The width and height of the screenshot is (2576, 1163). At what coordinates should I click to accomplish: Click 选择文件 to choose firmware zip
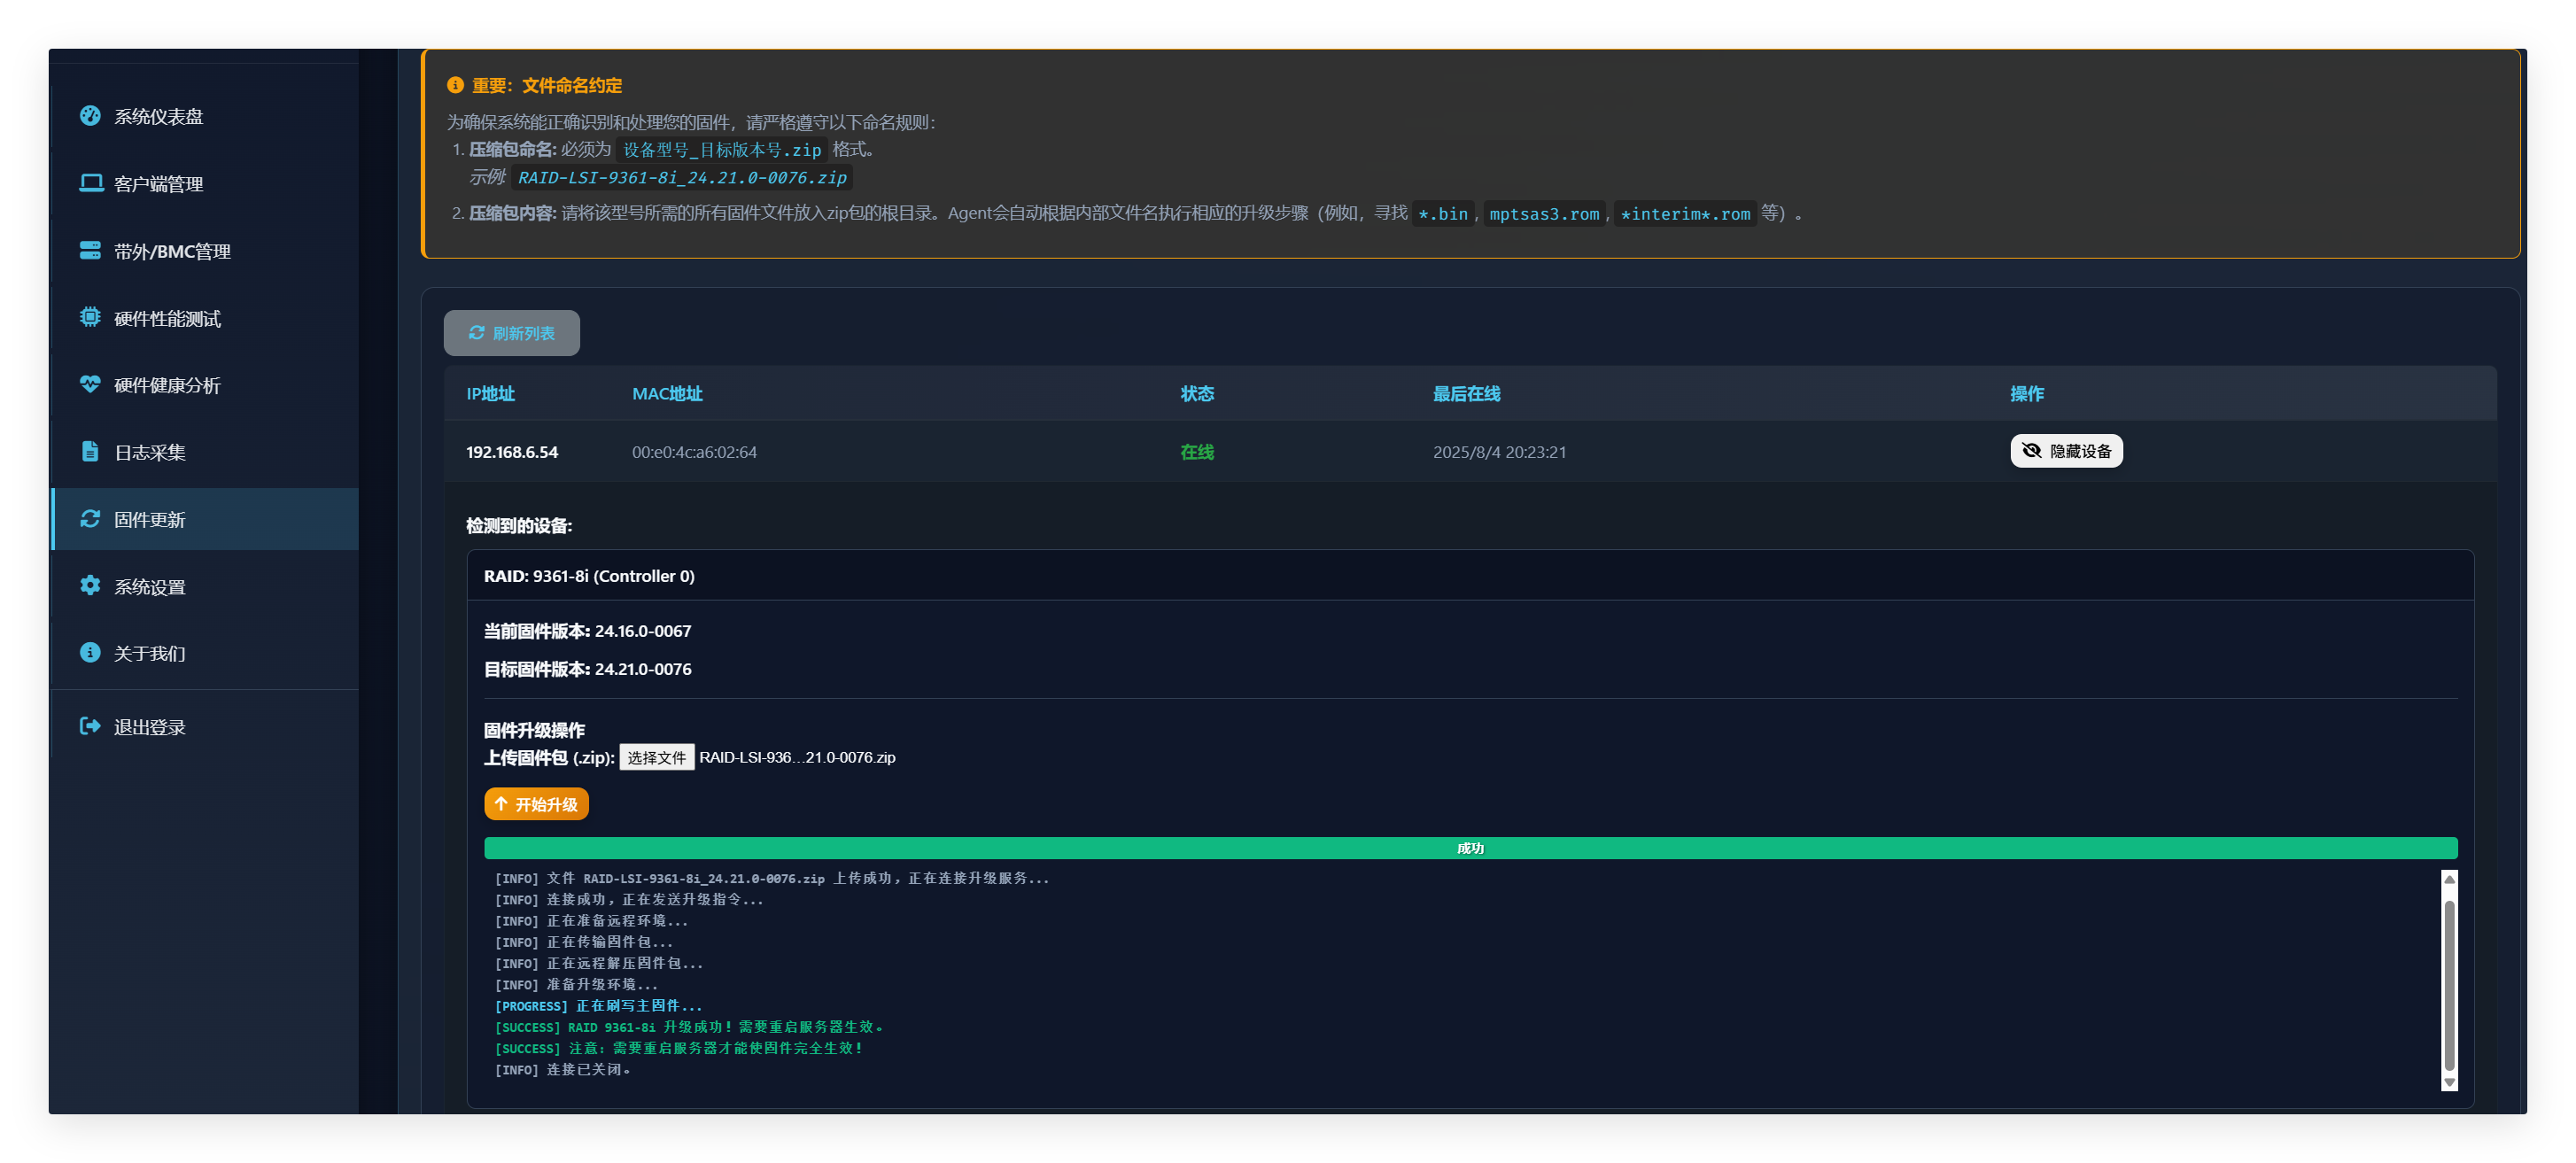pos(656,757)
